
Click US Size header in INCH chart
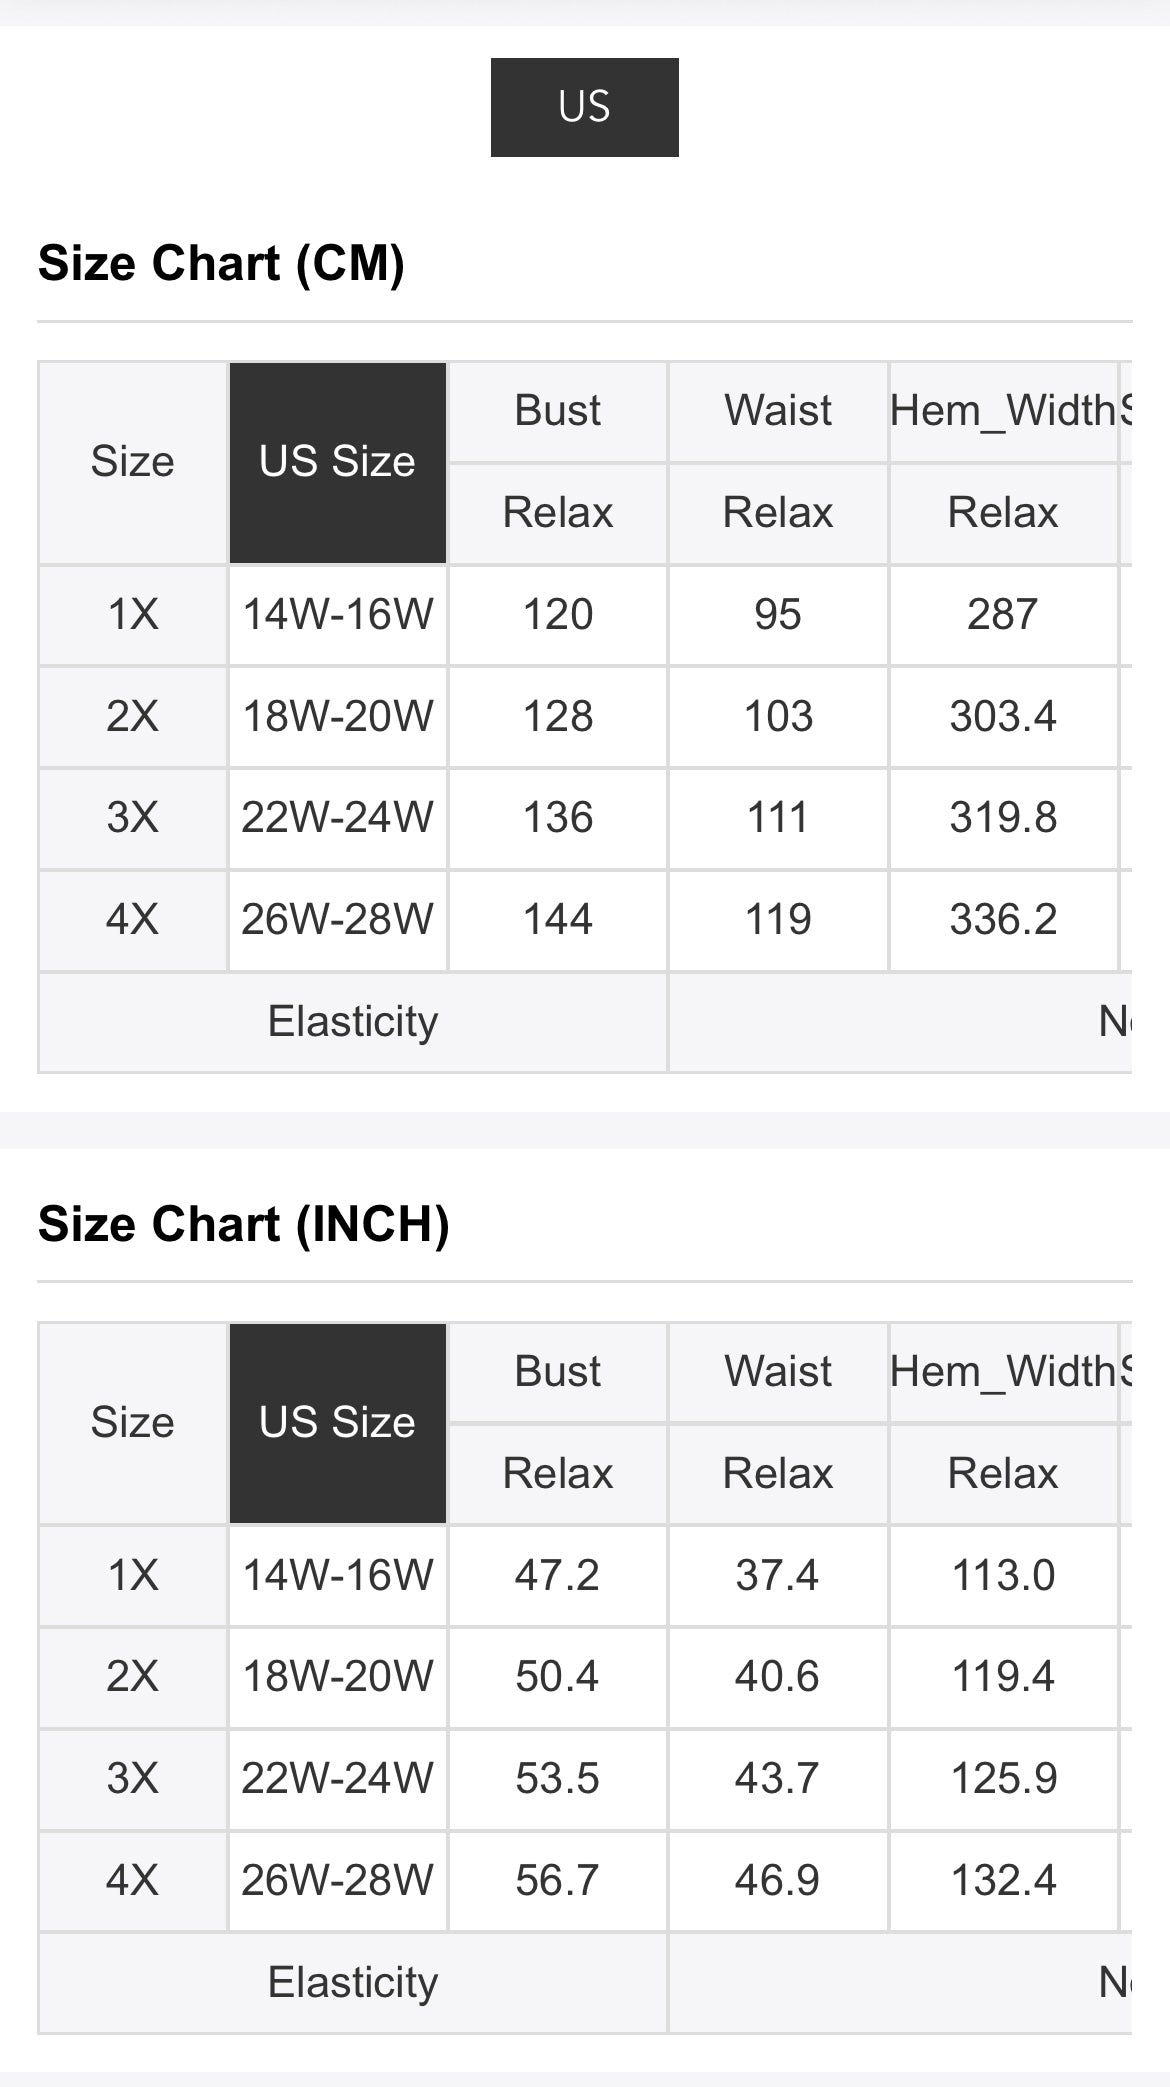click(337, 1423)
